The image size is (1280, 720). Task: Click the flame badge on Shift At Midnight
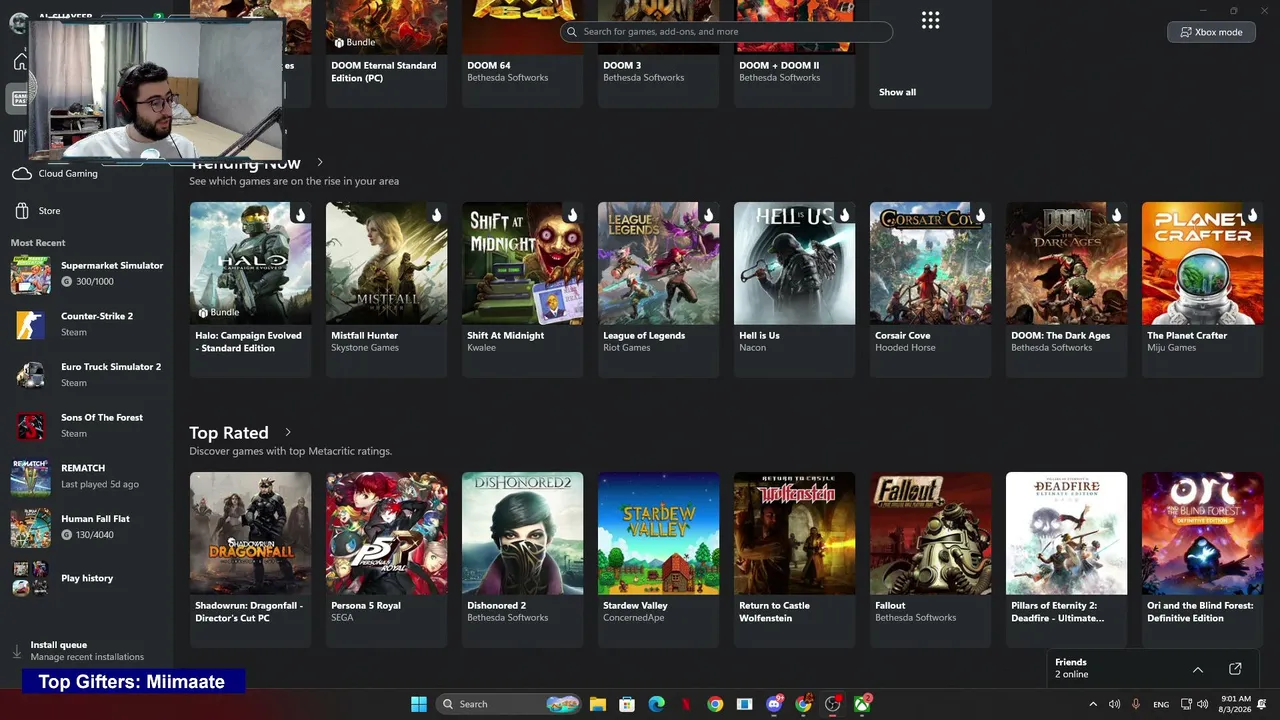point(571,215)
